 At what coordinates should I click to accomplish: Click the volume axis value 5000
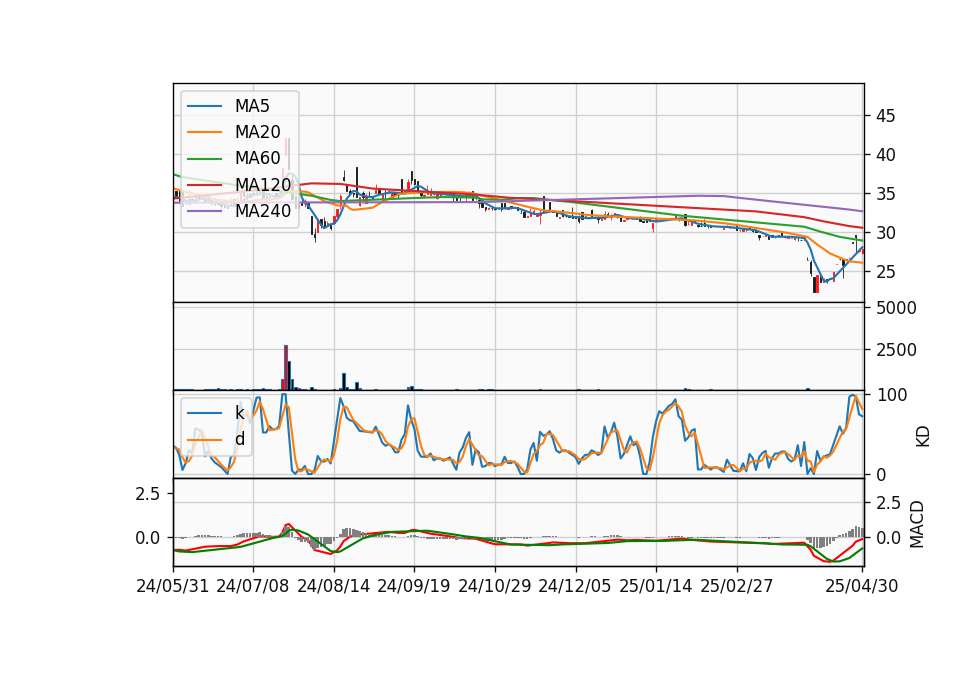tap(896, 308)
